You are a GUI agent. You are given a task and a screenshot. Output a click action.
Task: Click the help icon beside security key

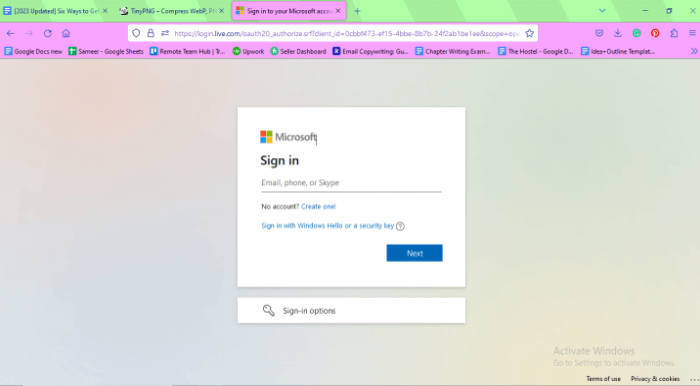[400, 226]
